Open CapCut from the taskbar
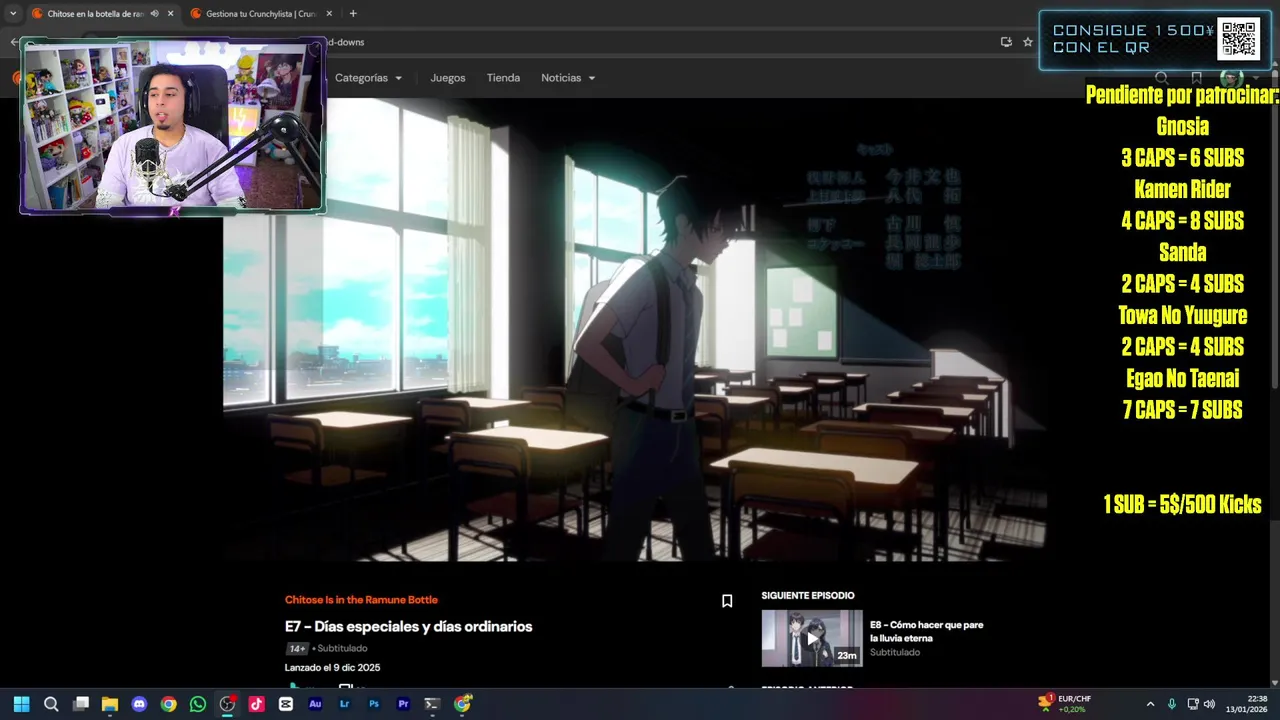The width and height of the screenshot is (1280, 720). pyautogui.click(x=286, y=704)
